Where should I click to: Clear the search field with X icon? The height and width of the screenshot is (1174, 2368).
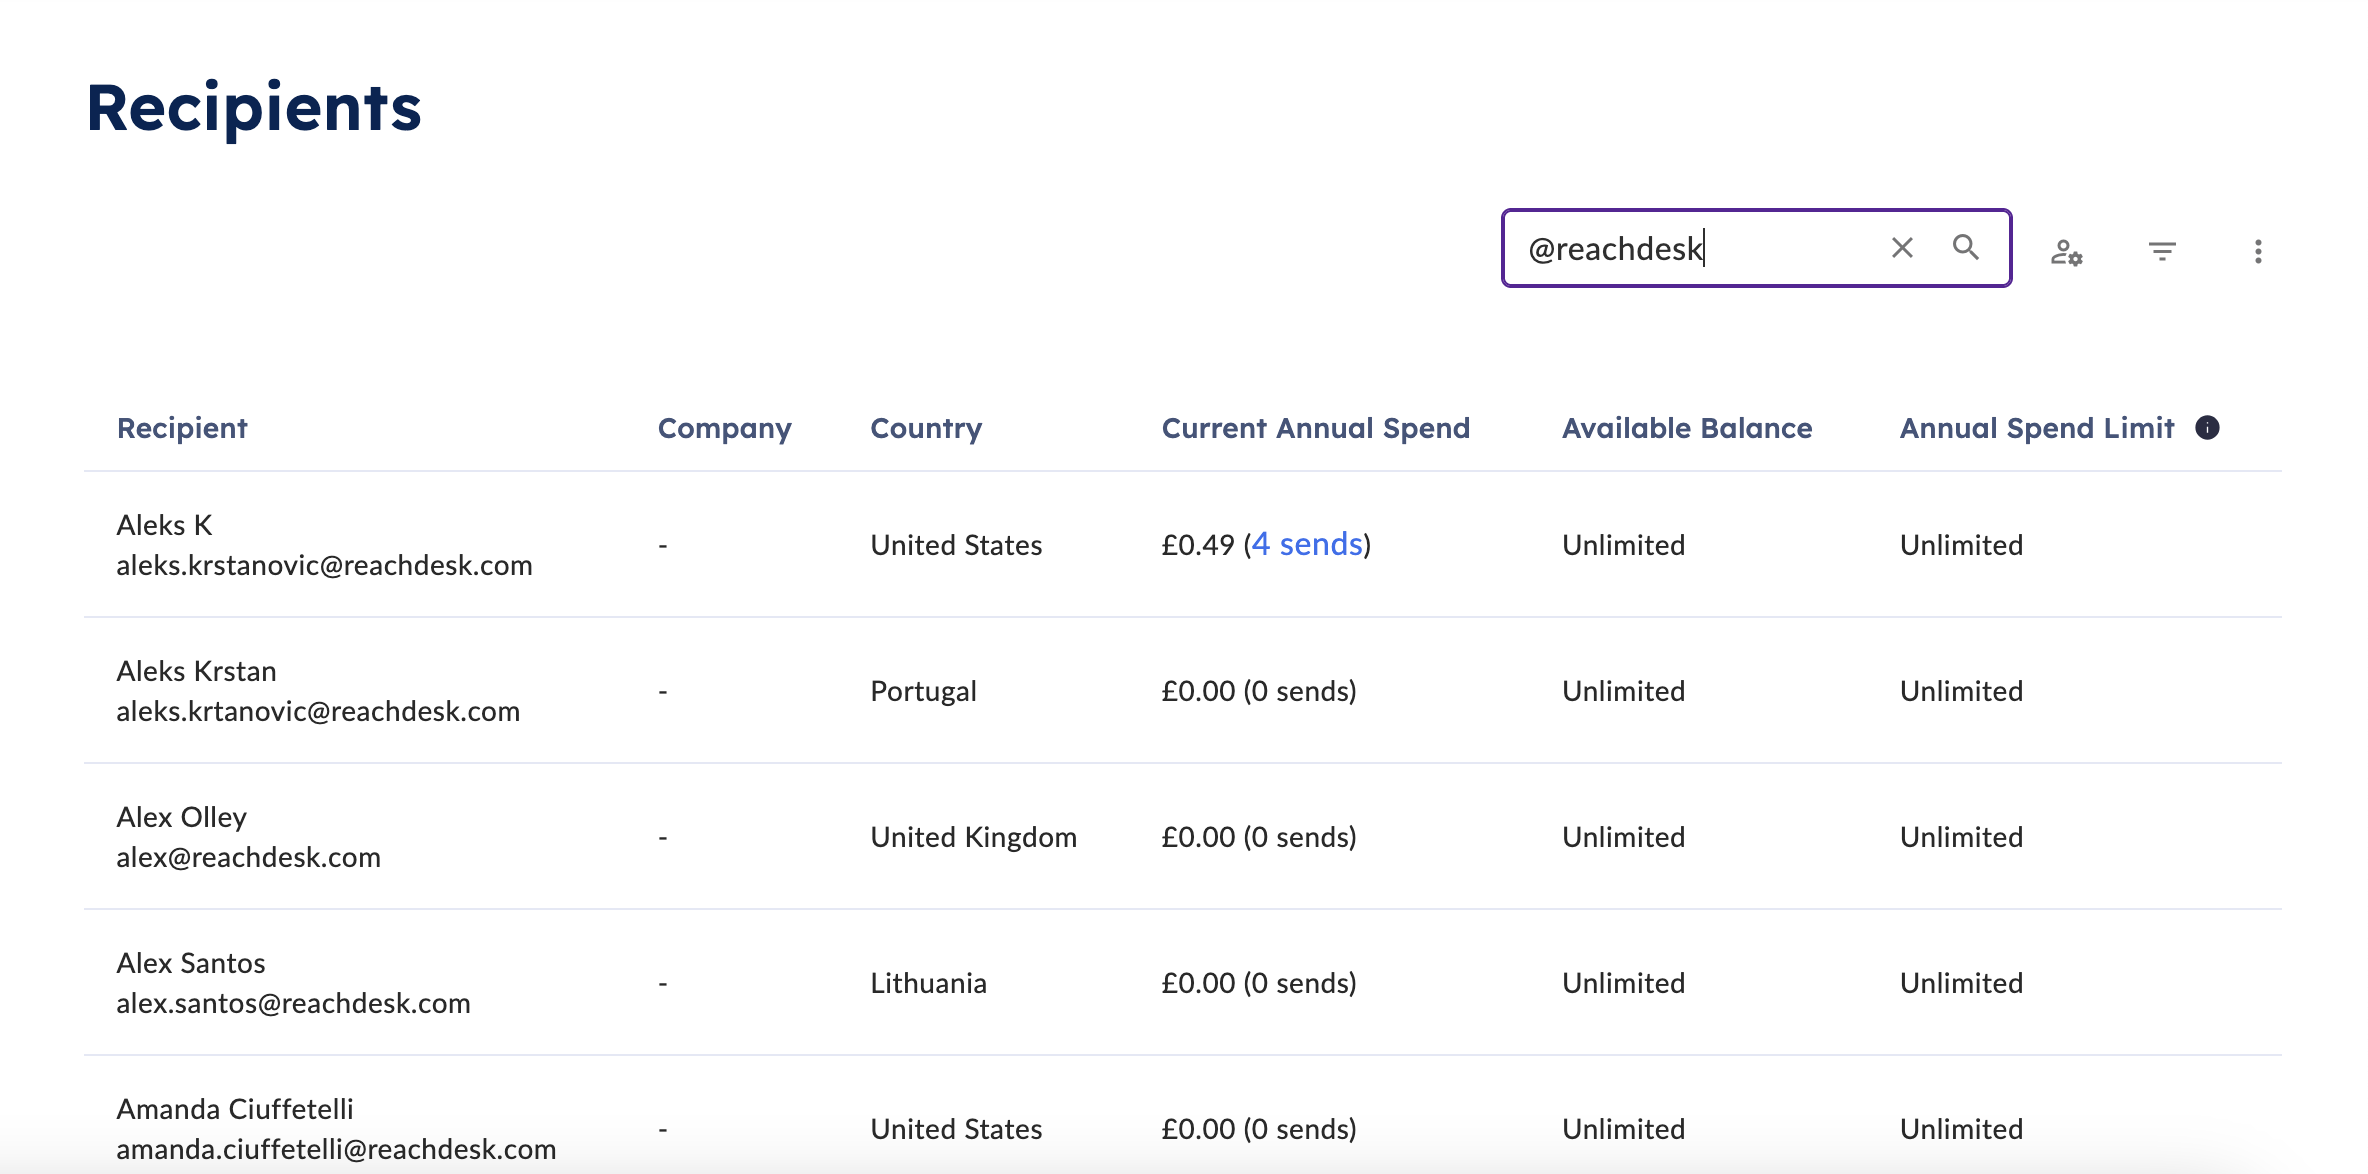coord(1902,248)
